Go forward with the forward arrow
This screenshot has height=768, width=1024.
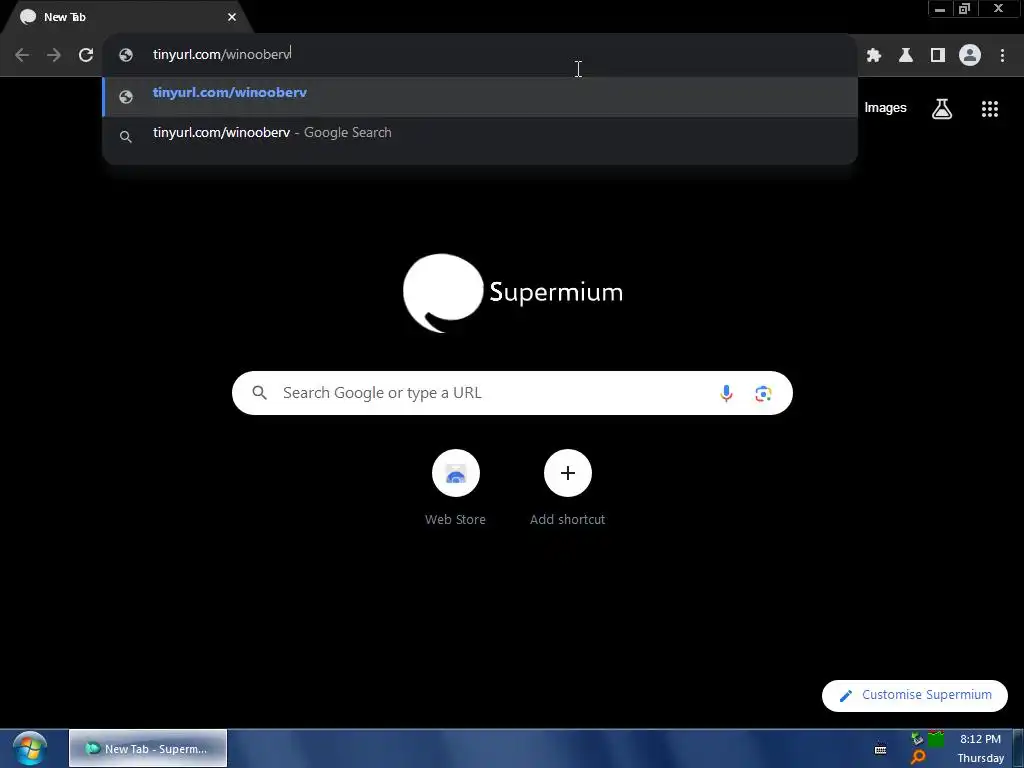click(54, 55)
